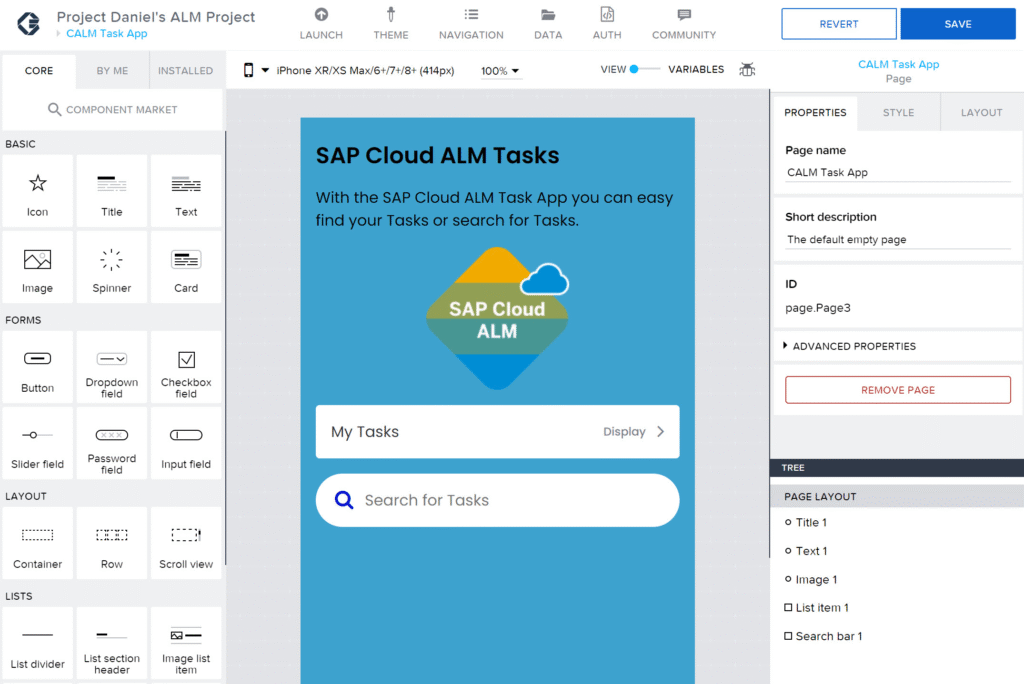
Task: Select the Image list item component
Action: click(x=186, y=643)
